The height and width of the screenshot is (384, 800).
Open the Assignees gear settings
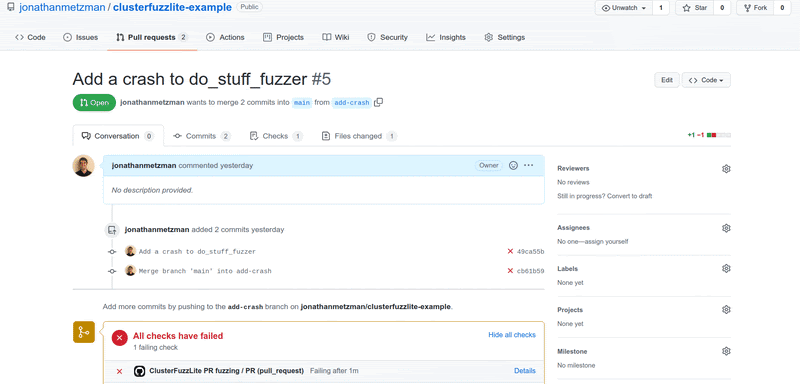click(x=726, y=228)
